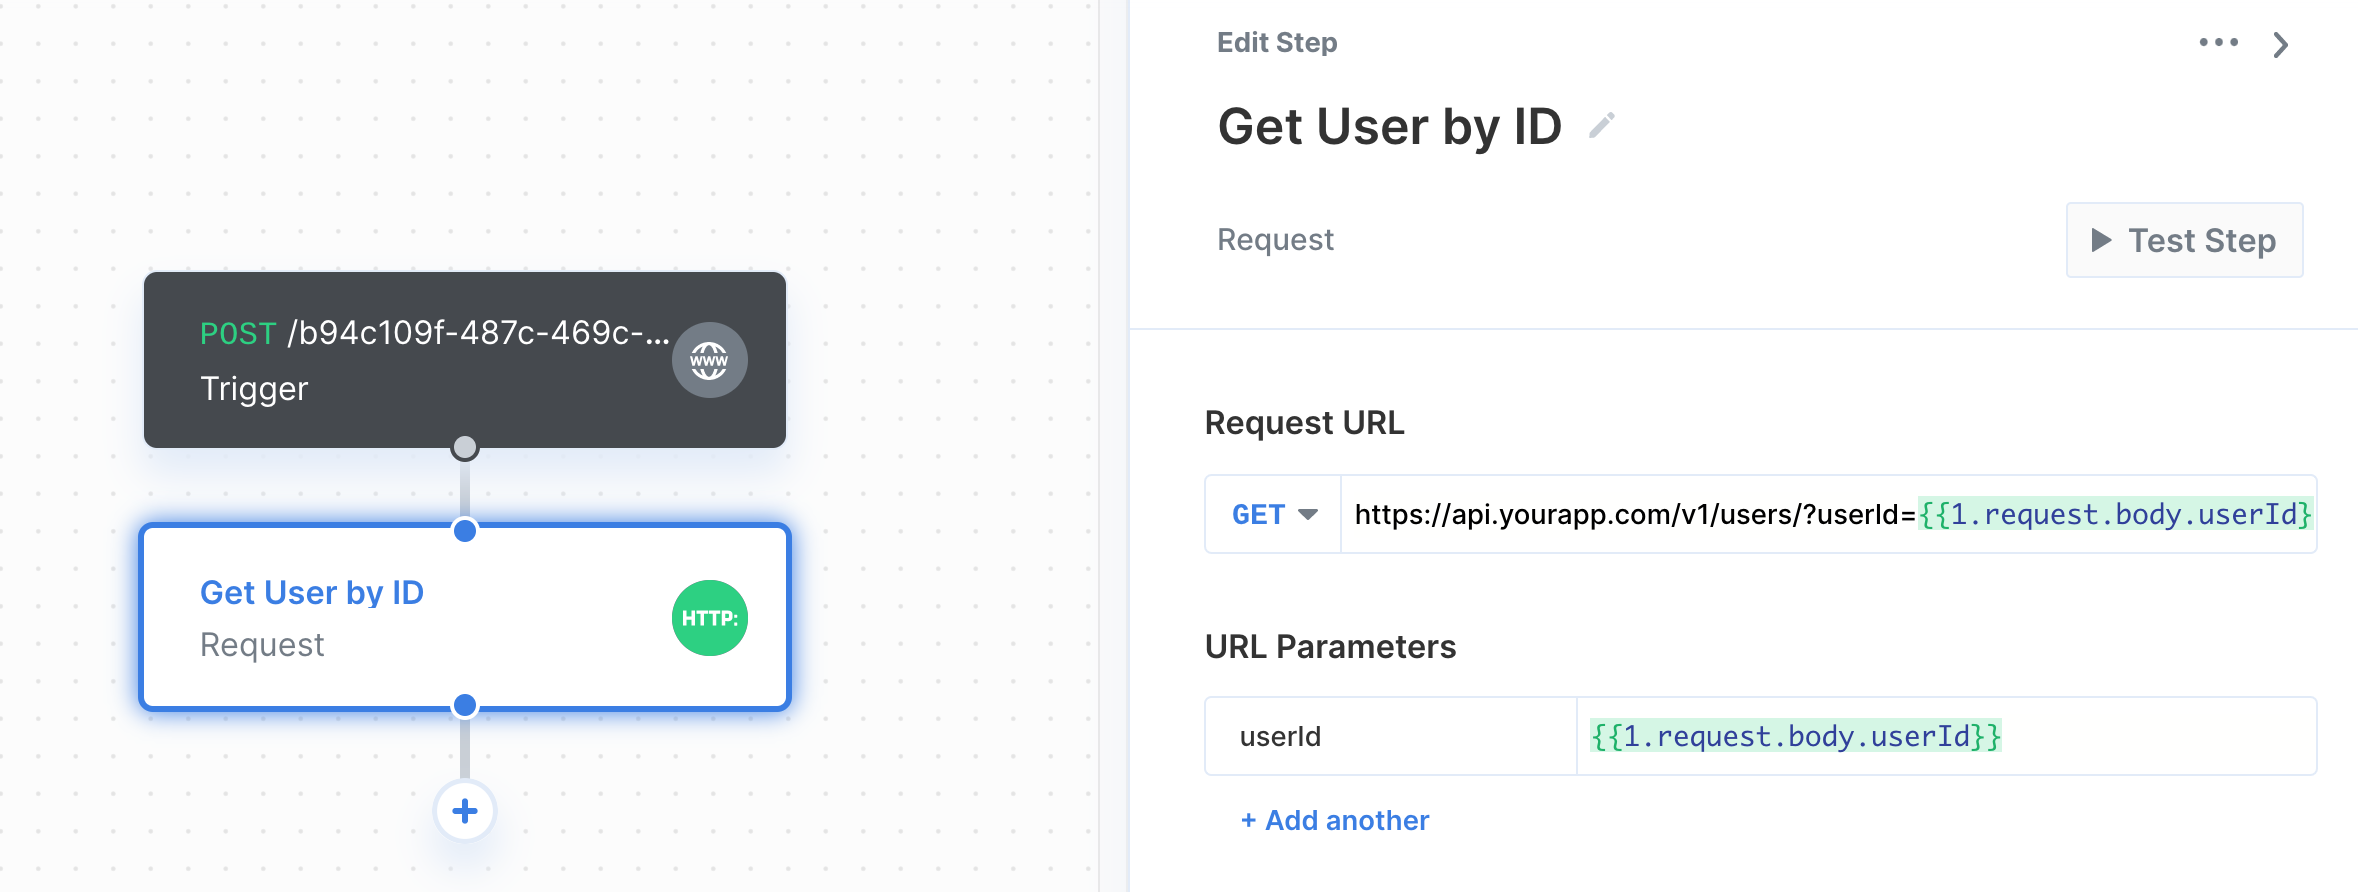
Task: Select the Get User by ID node
Action: (465, 617)
